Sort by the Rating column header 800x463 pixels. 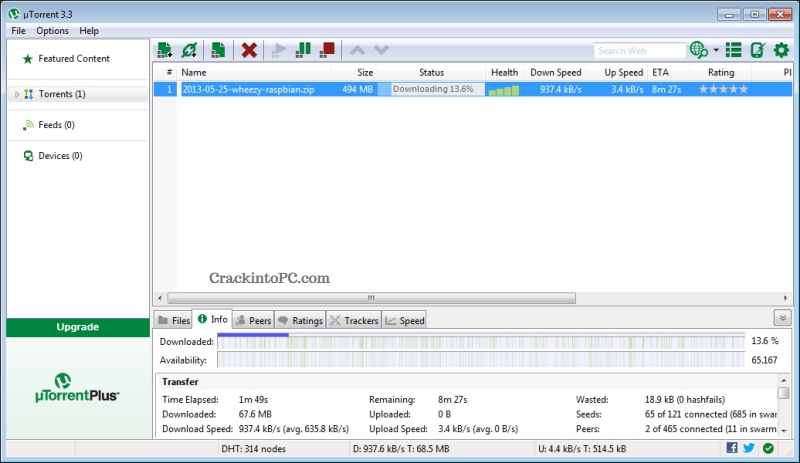[721, 72]
